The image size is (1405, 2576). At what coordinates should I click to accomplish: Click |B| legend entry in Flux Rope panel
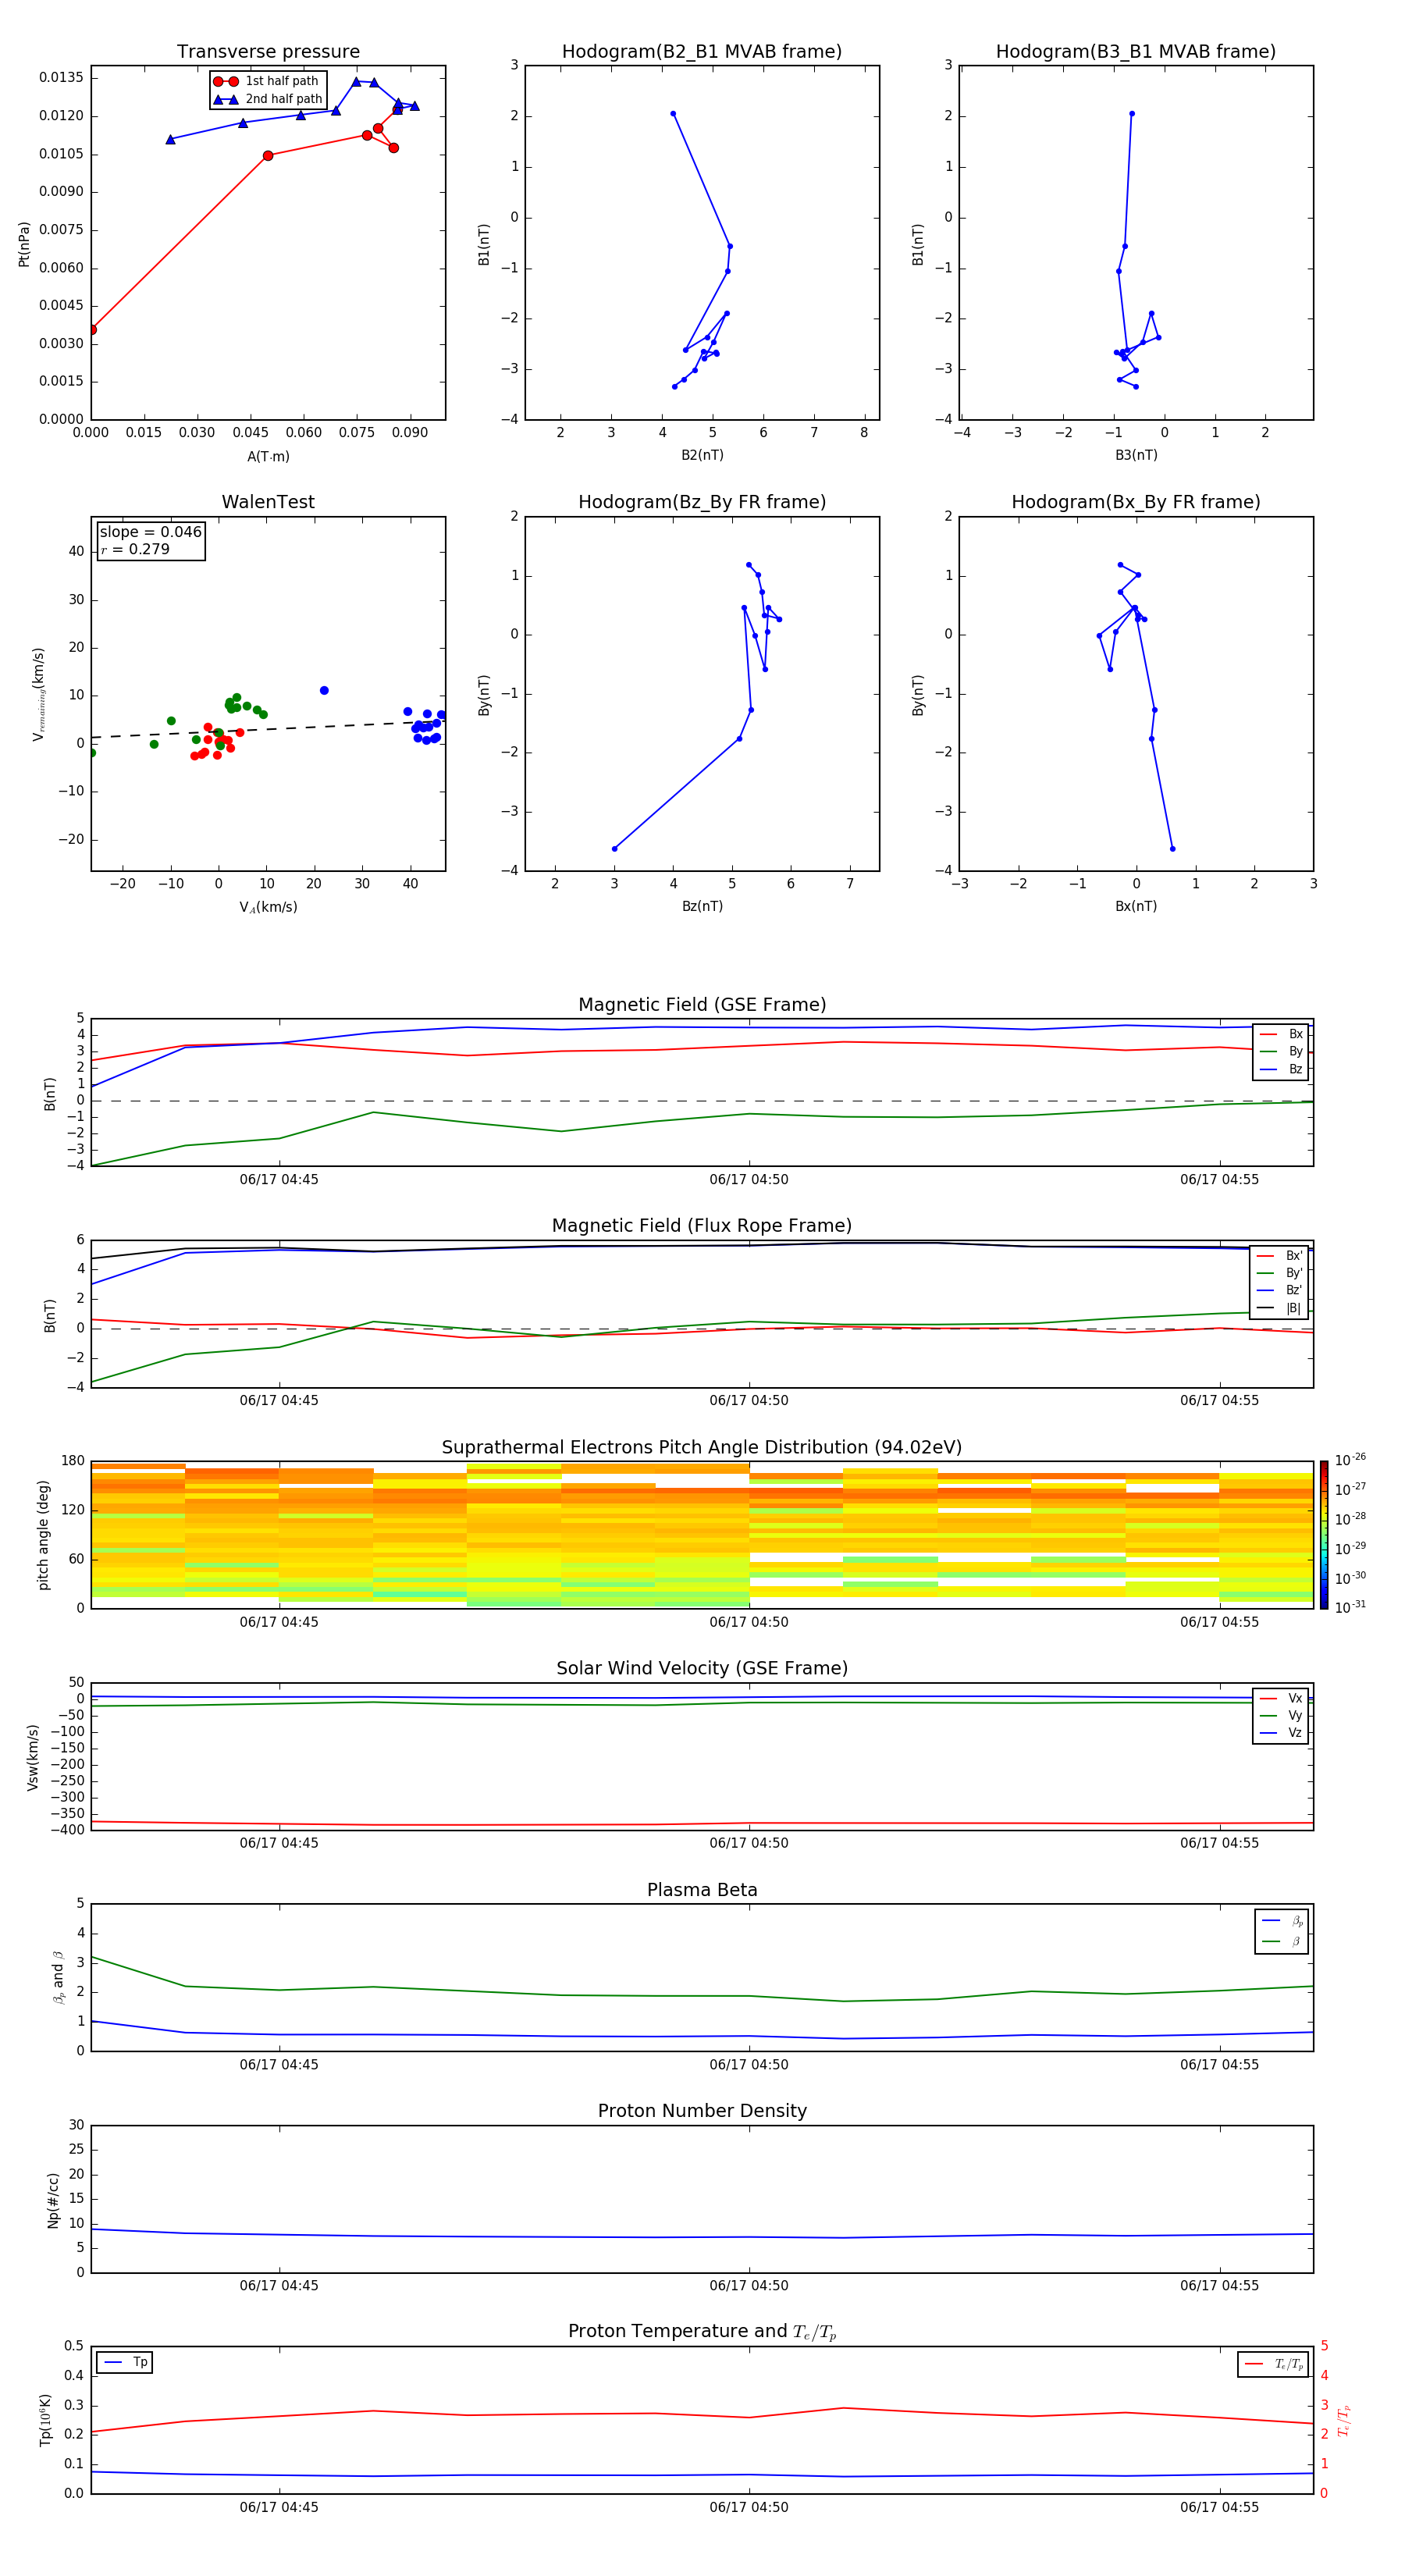click(1280, 1308)
